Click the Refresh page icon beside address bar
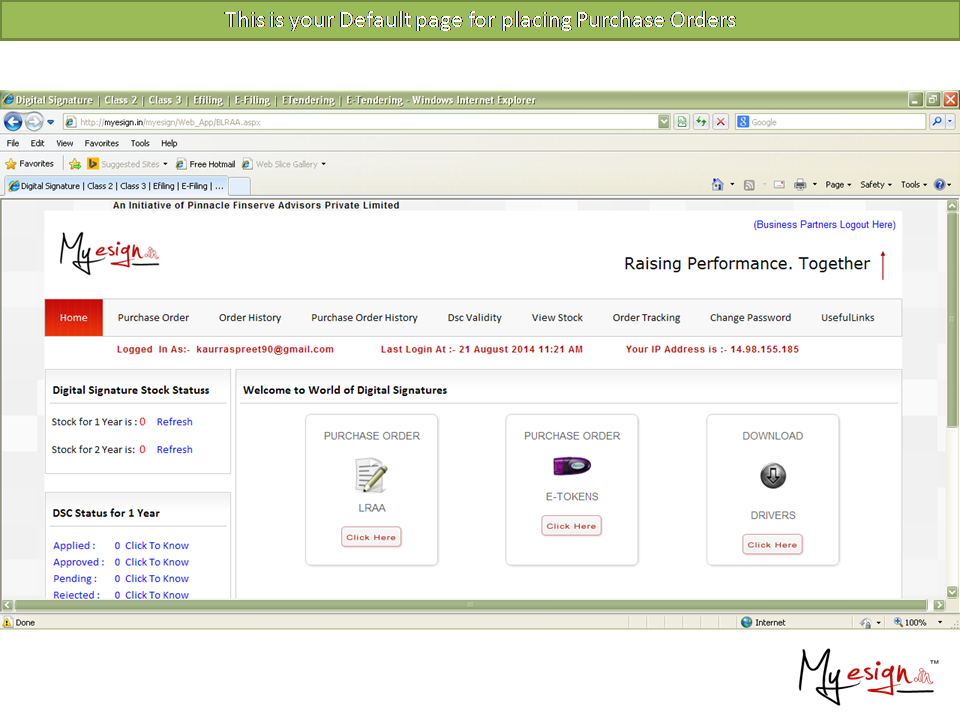 (x=701, y=122)
